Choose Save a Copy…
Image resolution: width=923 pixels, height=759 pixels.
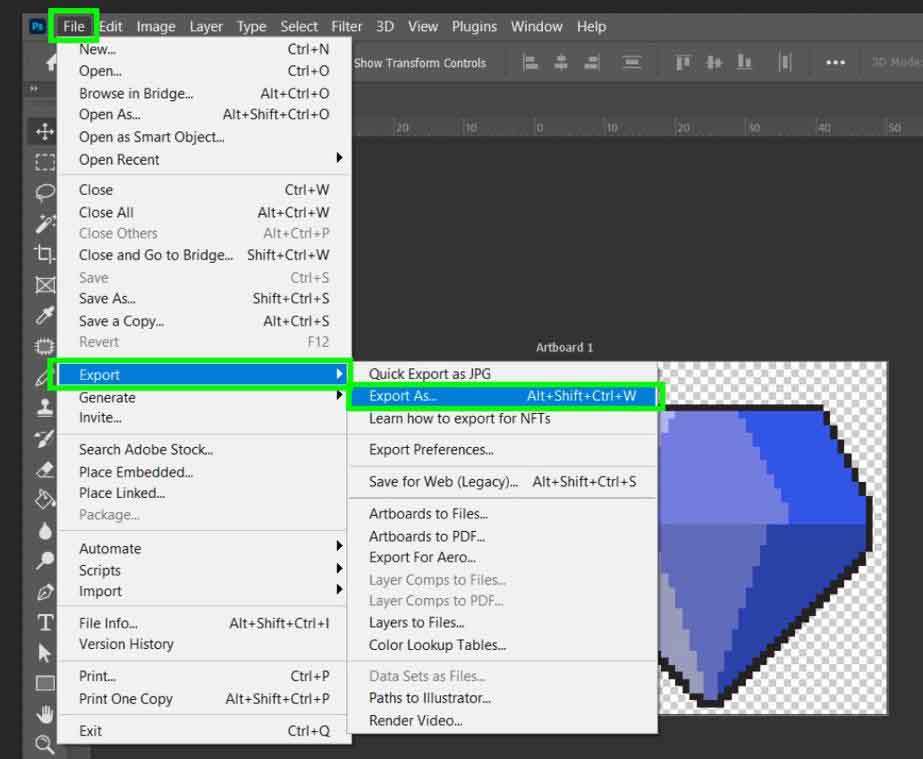(205, 321)
